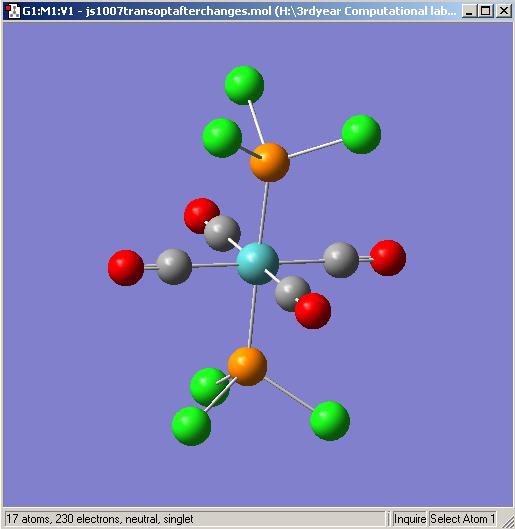Select the upper orange phosphorus atom
Screen dimensions: 515x529
tap(269, 162)
